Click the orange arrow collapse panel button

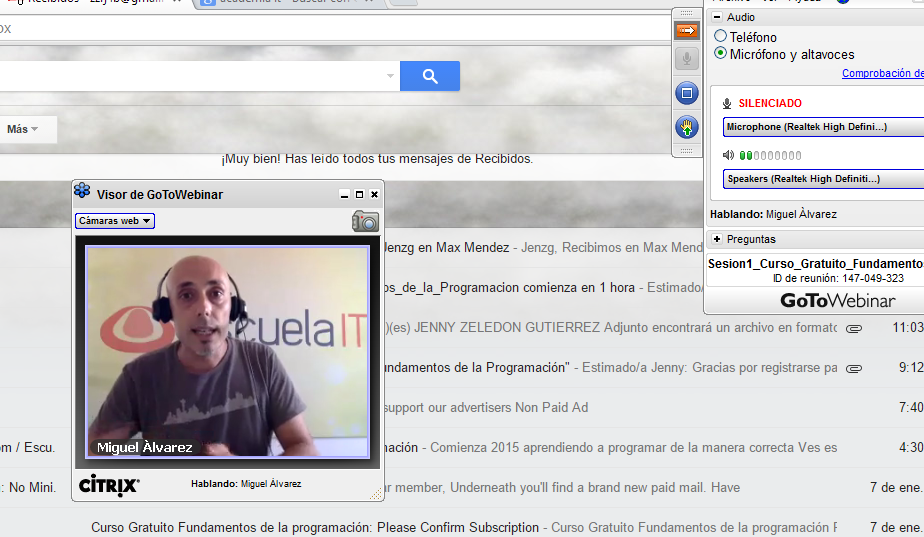coord(686,31)
